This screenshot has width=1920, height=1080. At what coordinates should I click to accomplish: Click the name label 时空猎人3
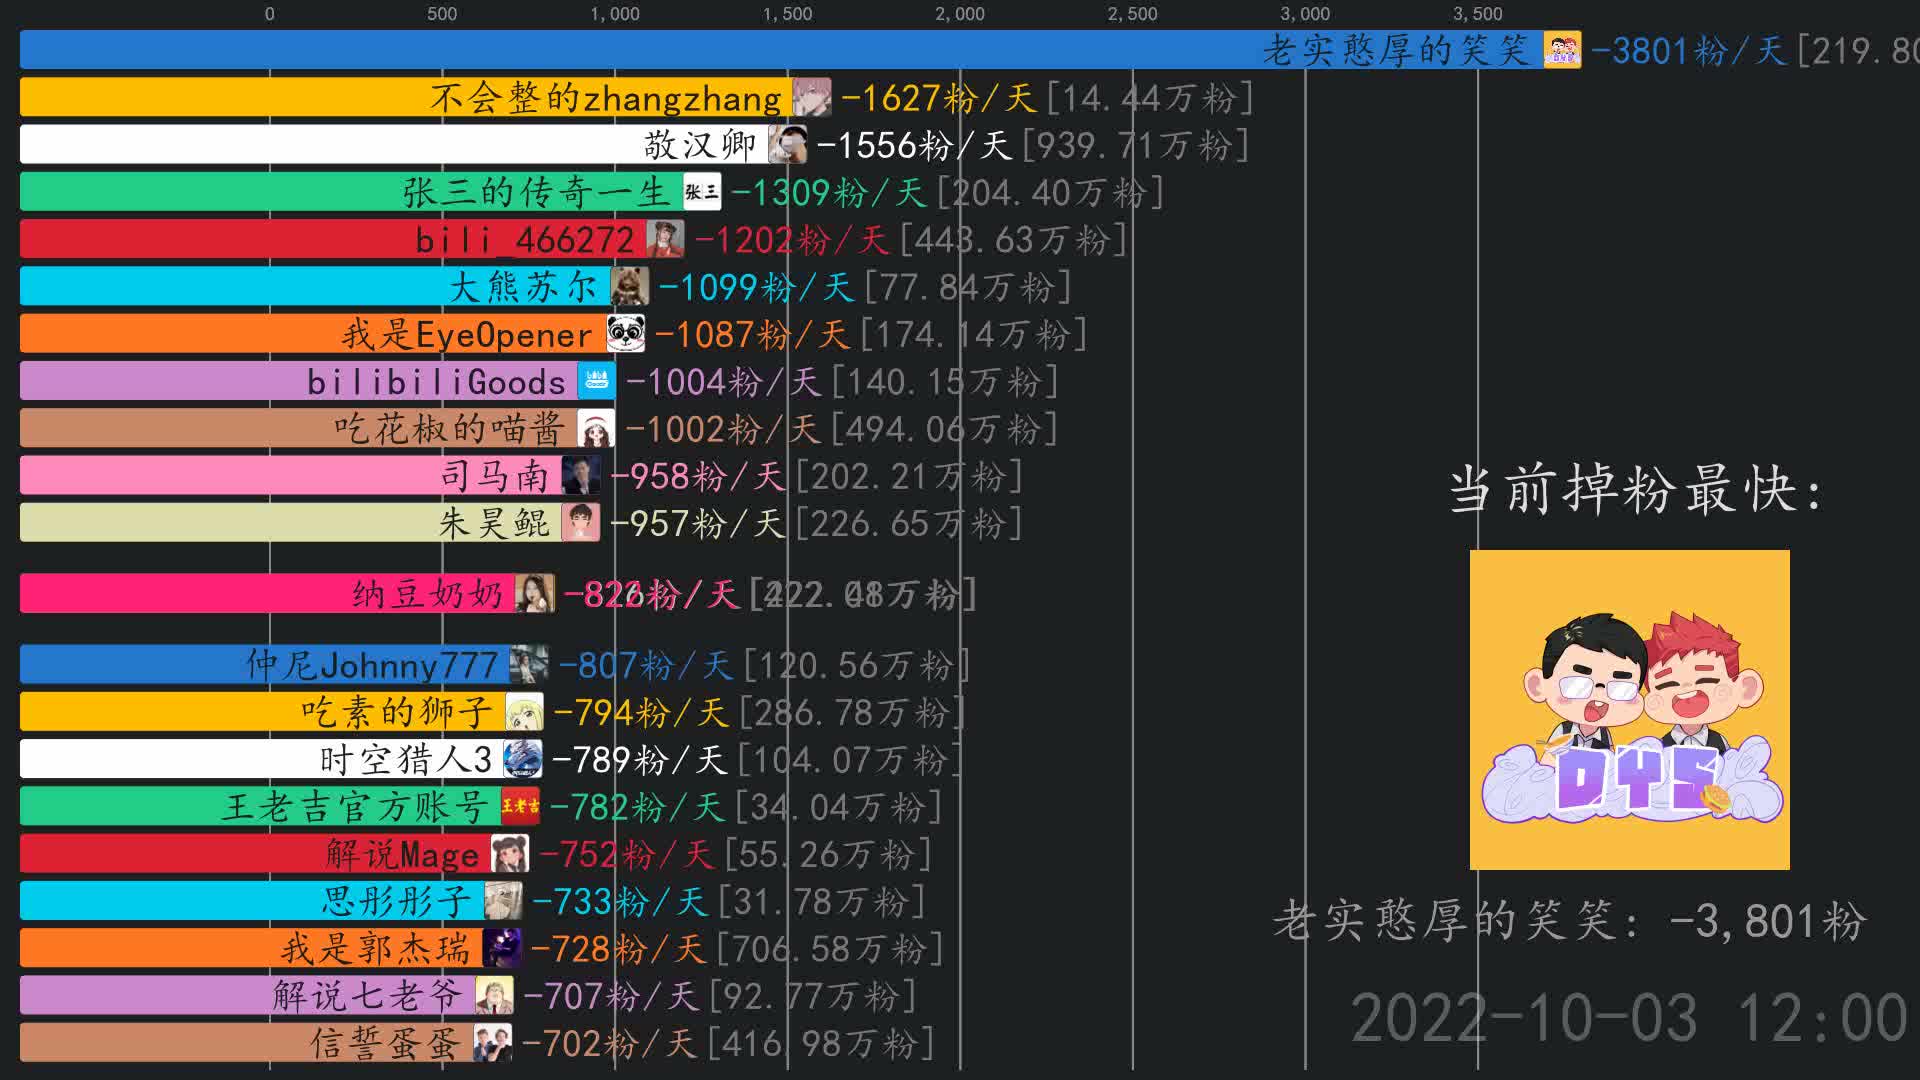(406, 760)
